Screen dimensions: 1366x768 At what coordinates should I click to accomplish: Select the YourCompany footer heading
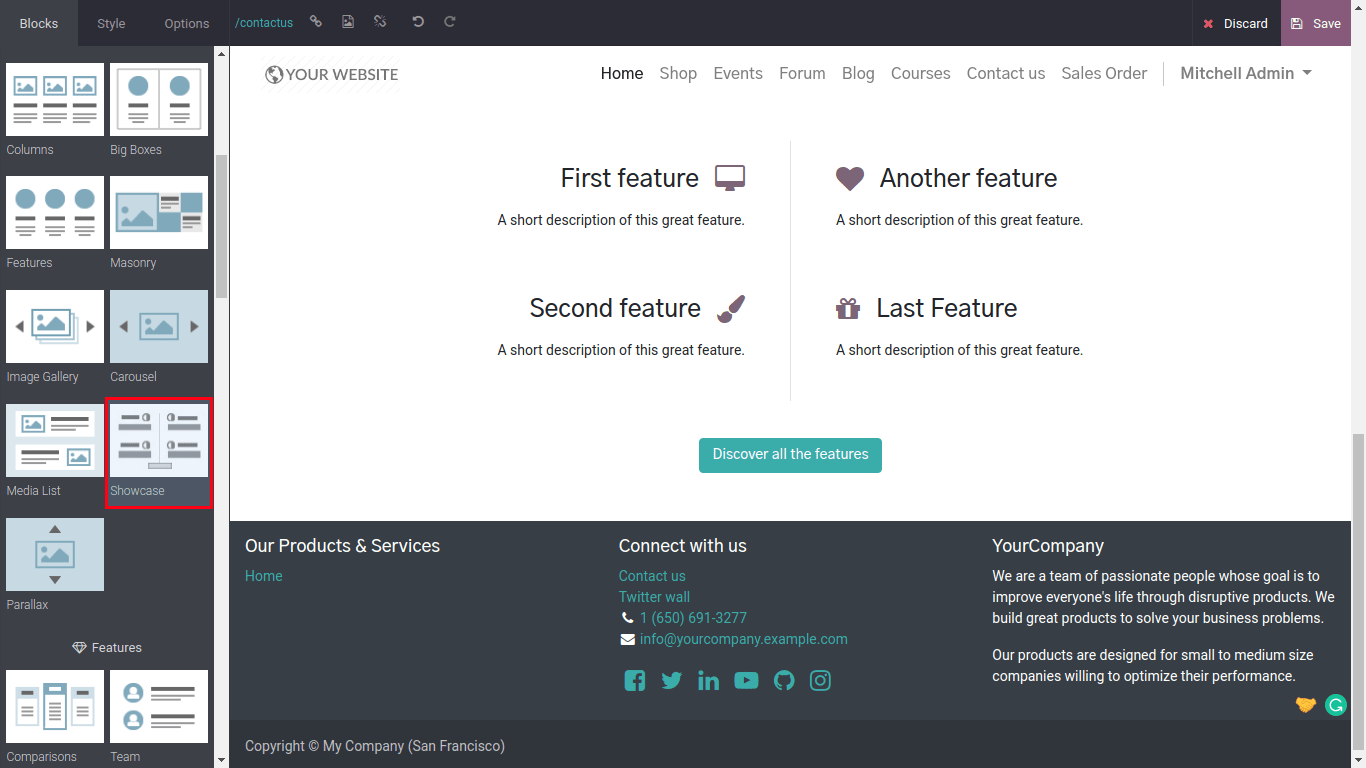[1048, 546]
